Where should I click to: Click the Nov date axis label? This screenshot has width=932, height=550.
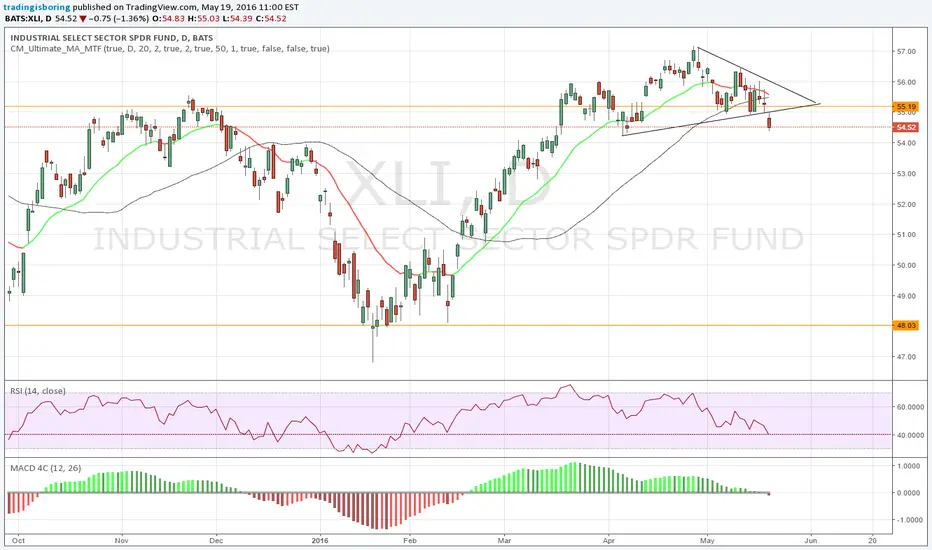pos(122,540)
